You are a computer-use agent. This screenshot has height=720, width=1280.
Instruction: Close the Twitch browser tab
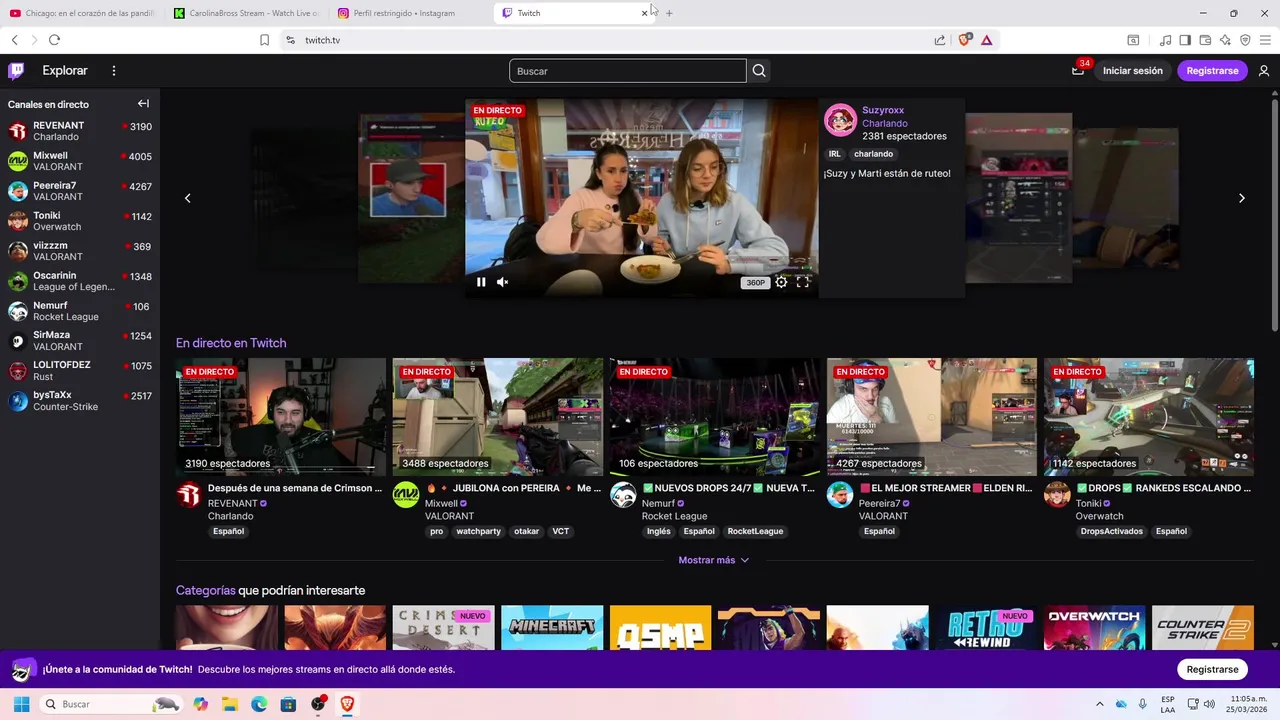(x=644, y=13)
